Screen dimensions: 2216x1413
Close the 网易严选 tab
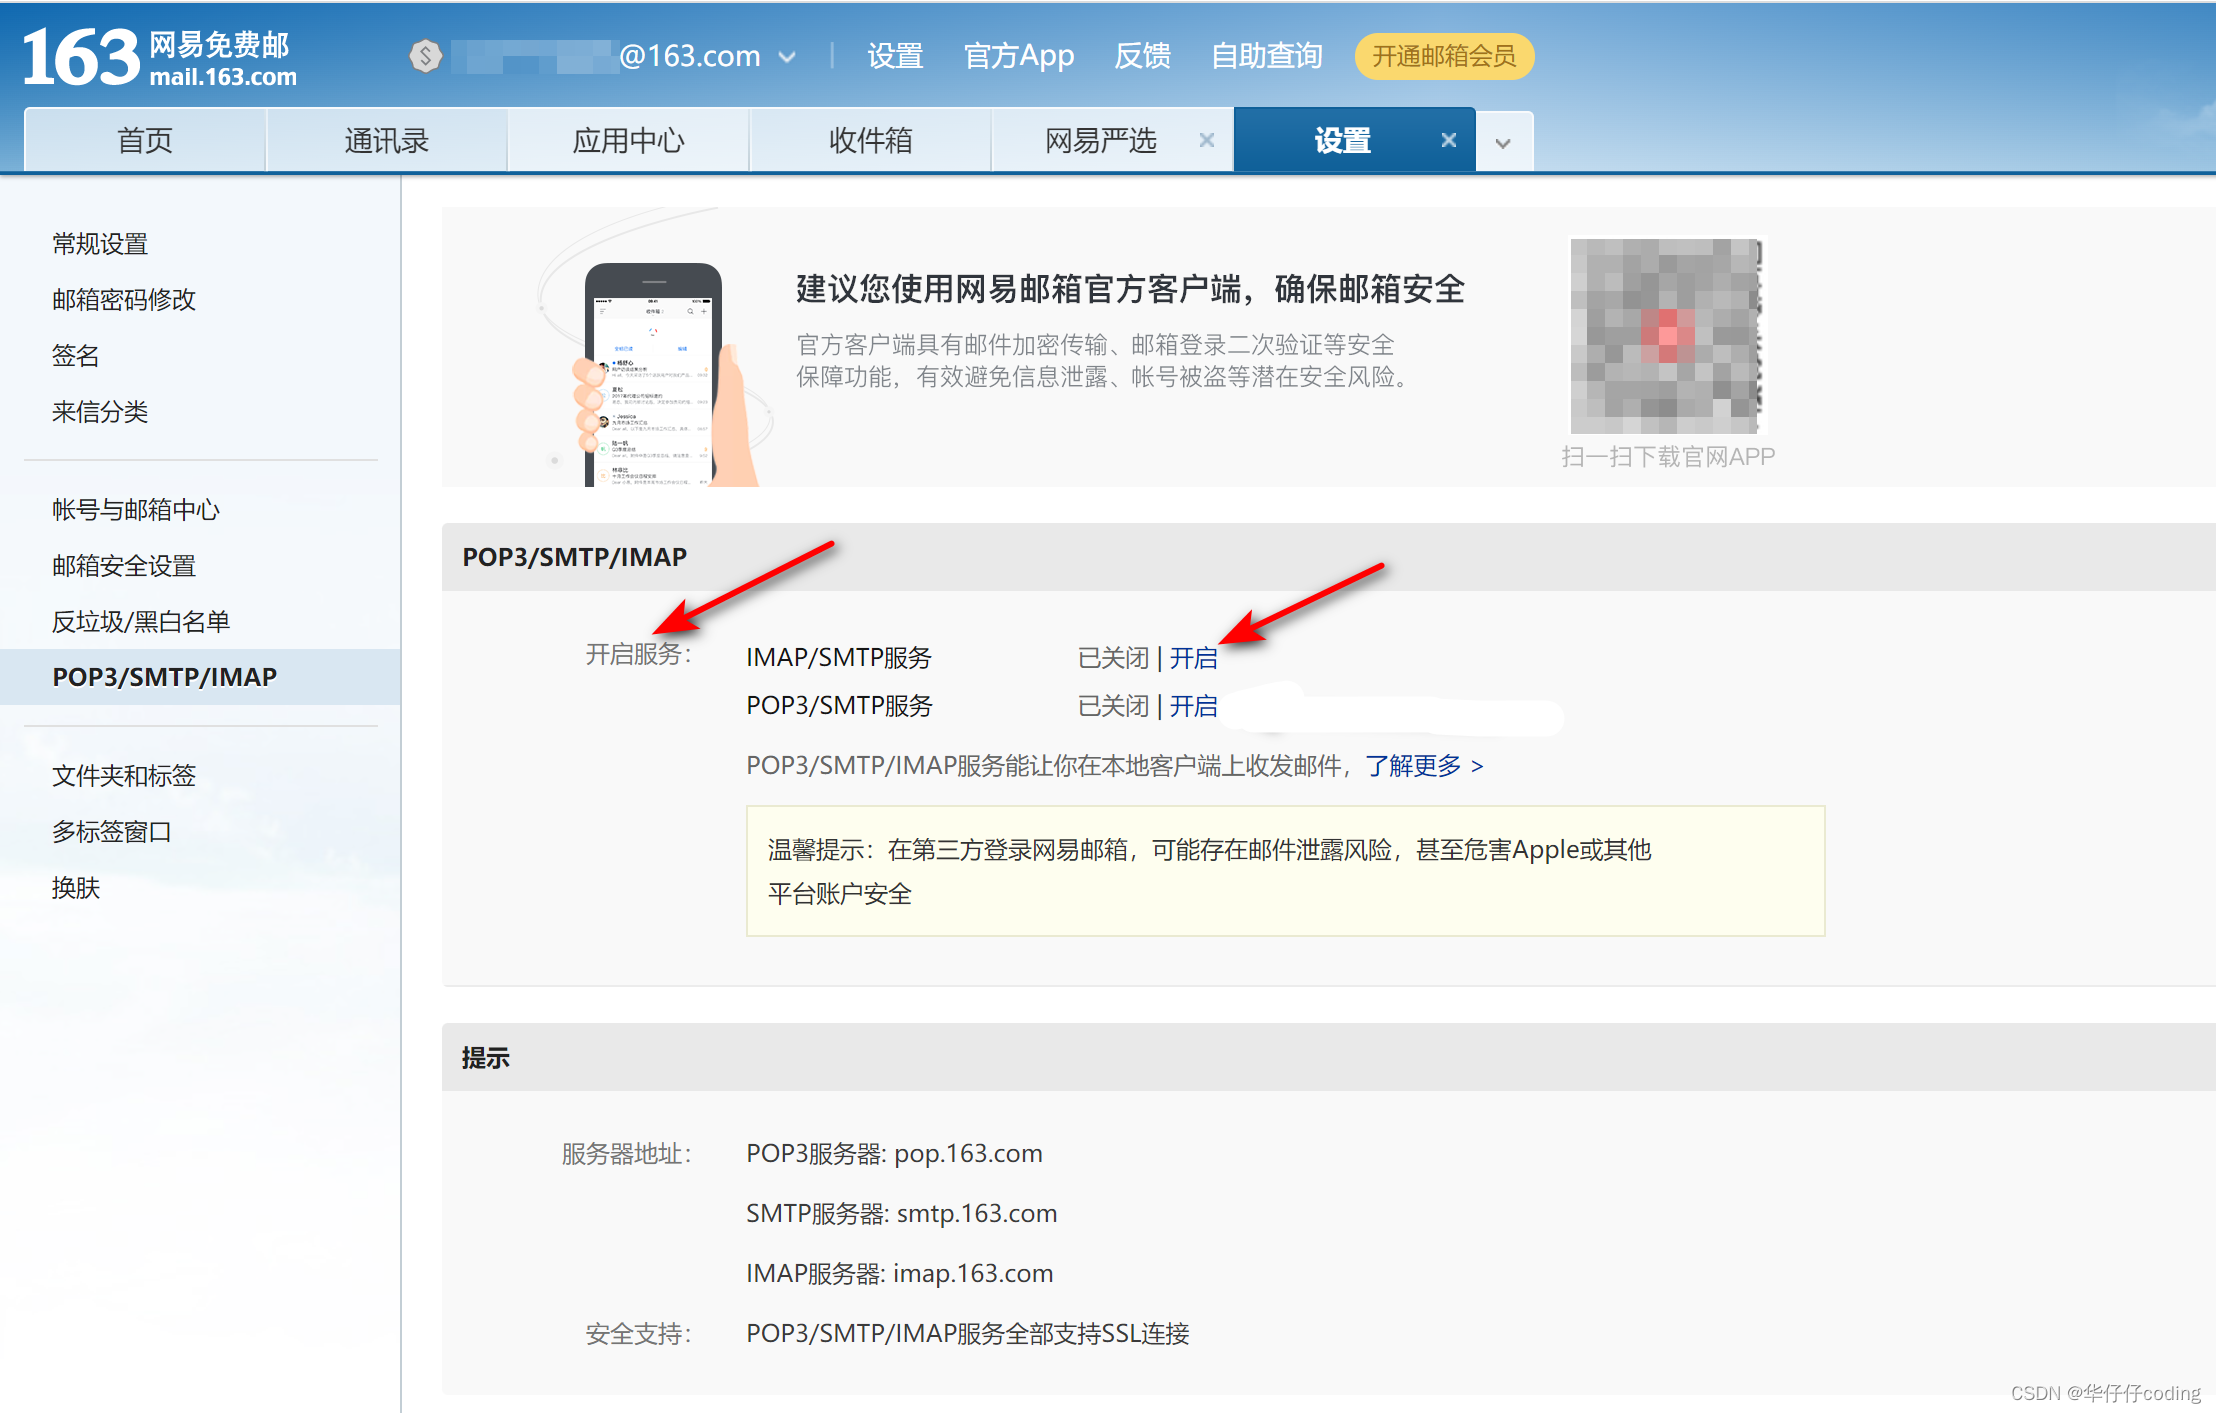click(x=1207, y=140)
